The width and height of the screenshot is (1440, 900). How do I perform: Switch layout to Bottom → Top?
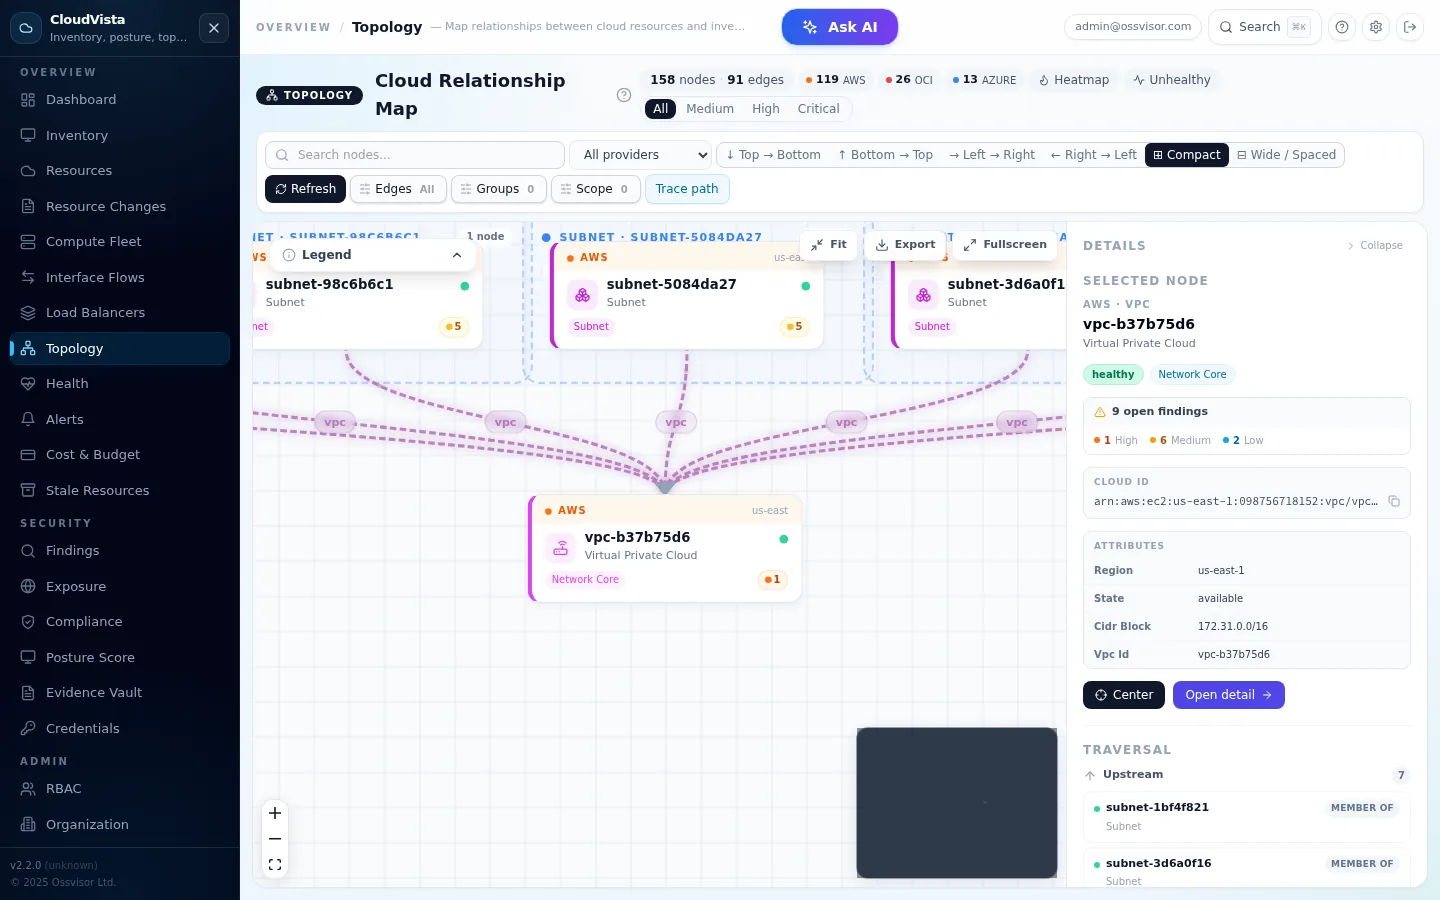tap(885, 155)
